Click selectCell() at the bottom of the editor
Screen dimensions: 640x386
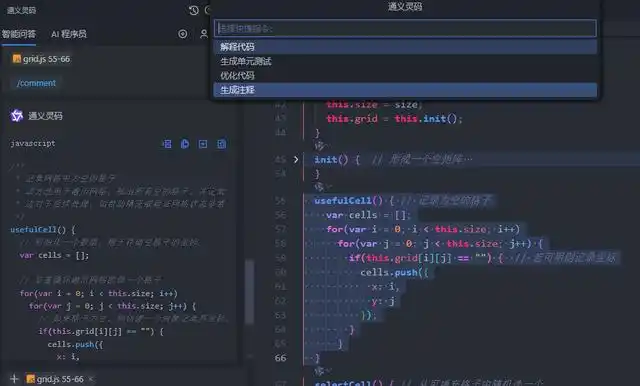(349, 383)
